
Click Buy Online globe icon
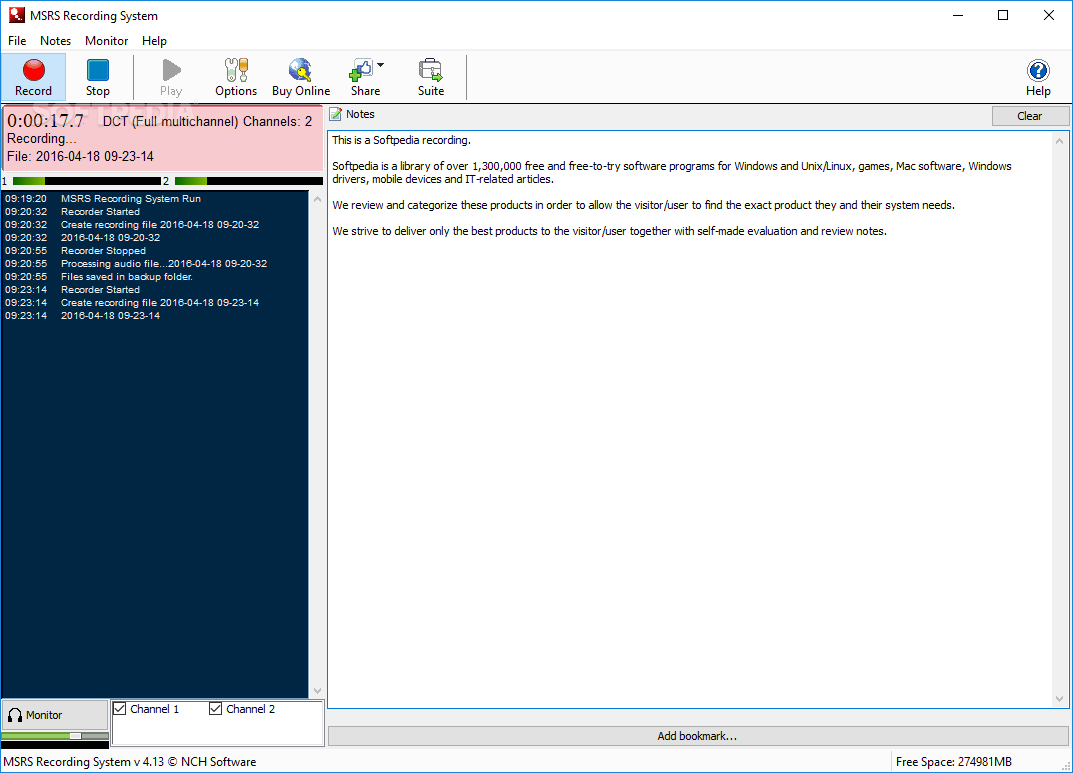[x=300, y=77]
